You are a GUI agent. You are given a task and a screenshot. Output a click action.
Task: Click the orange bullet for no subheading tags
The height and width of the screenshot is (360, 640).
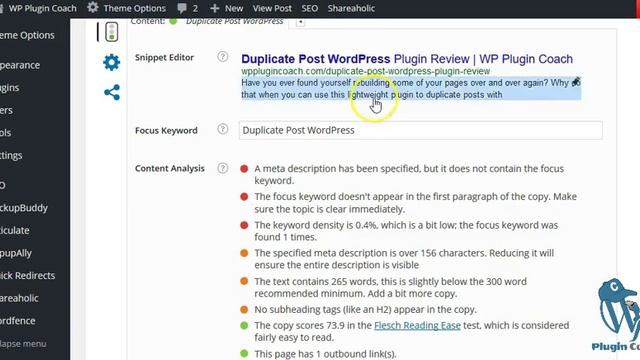tap(244, 309)
